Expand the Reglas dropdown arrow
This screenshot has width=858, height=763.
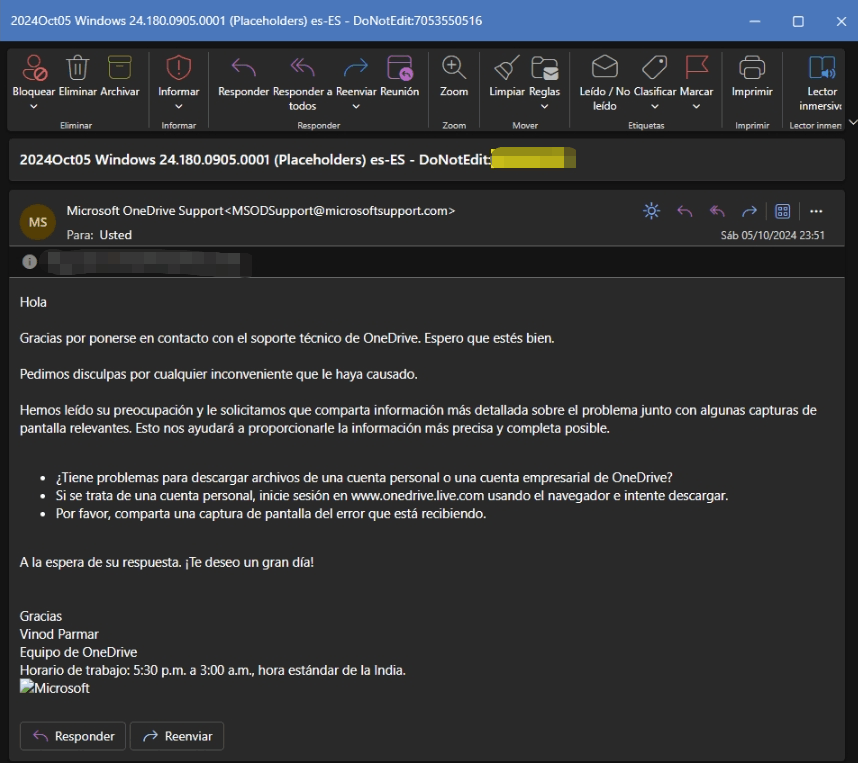pos(544,106)
